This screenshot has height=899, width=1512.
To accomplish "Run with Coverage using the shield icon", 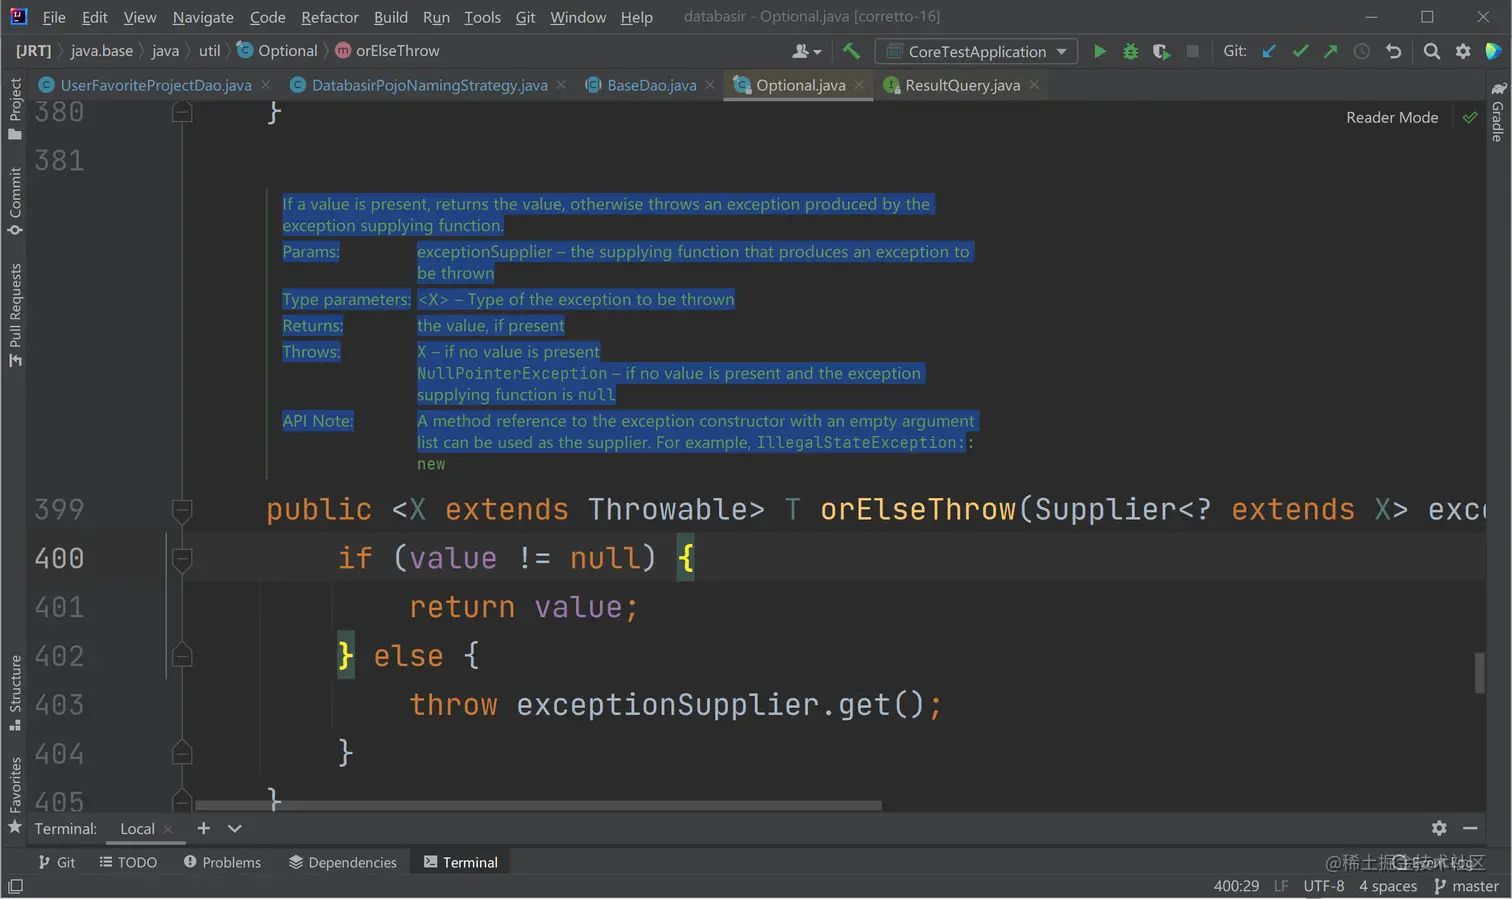I will 1161,51.
